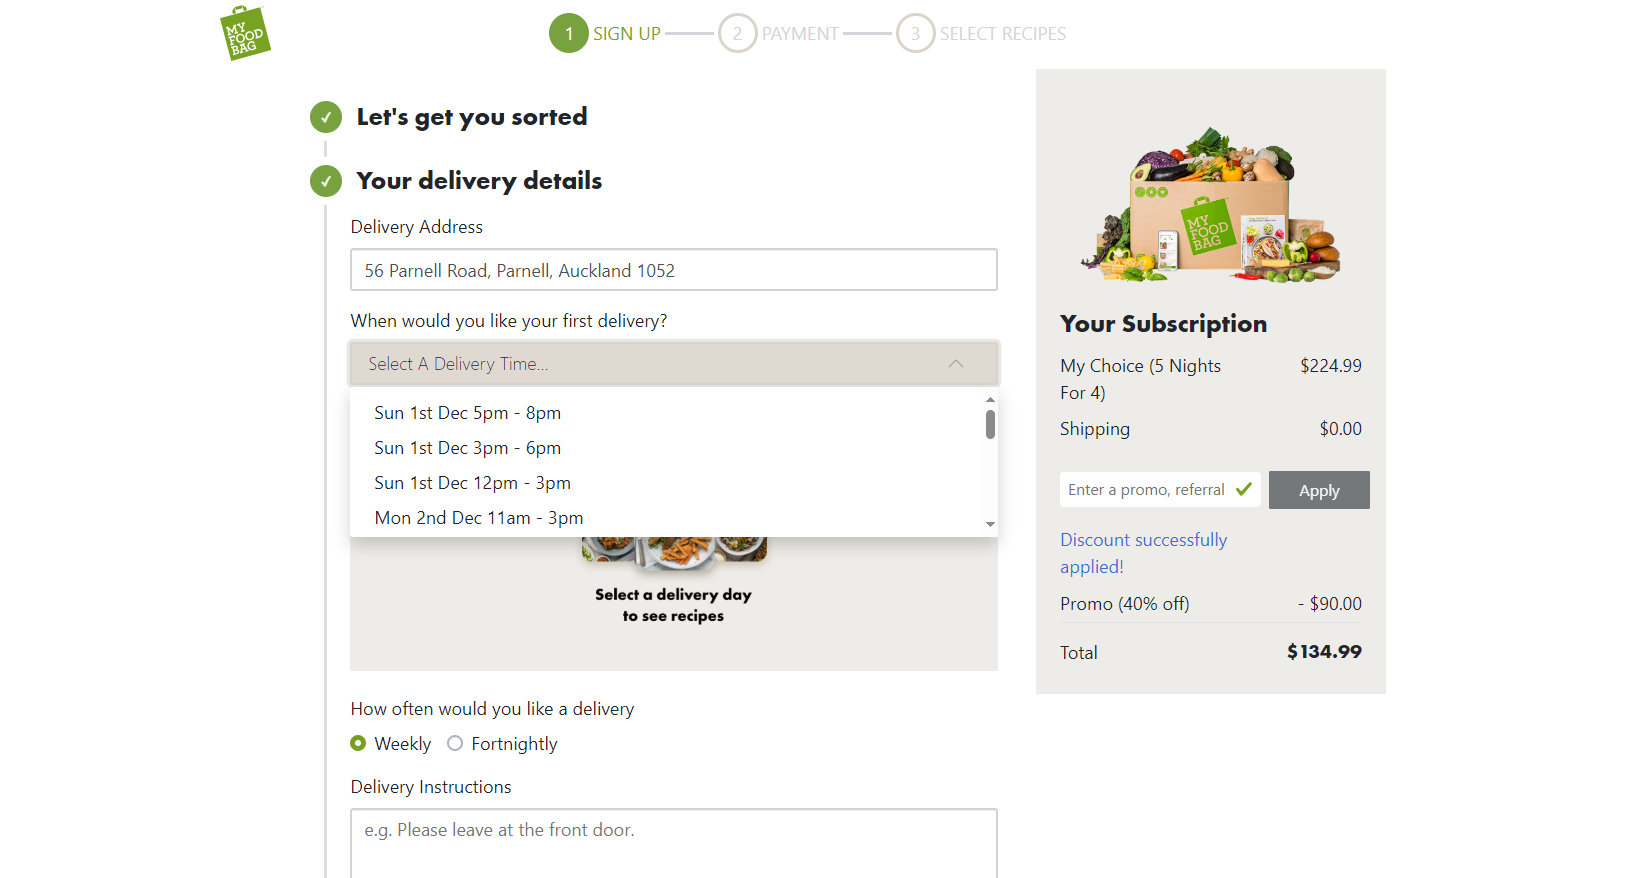The width and height of the screenshot is (1649, 878).
Task: Click the step 2 Payment circle
Action: click(738, 33)
